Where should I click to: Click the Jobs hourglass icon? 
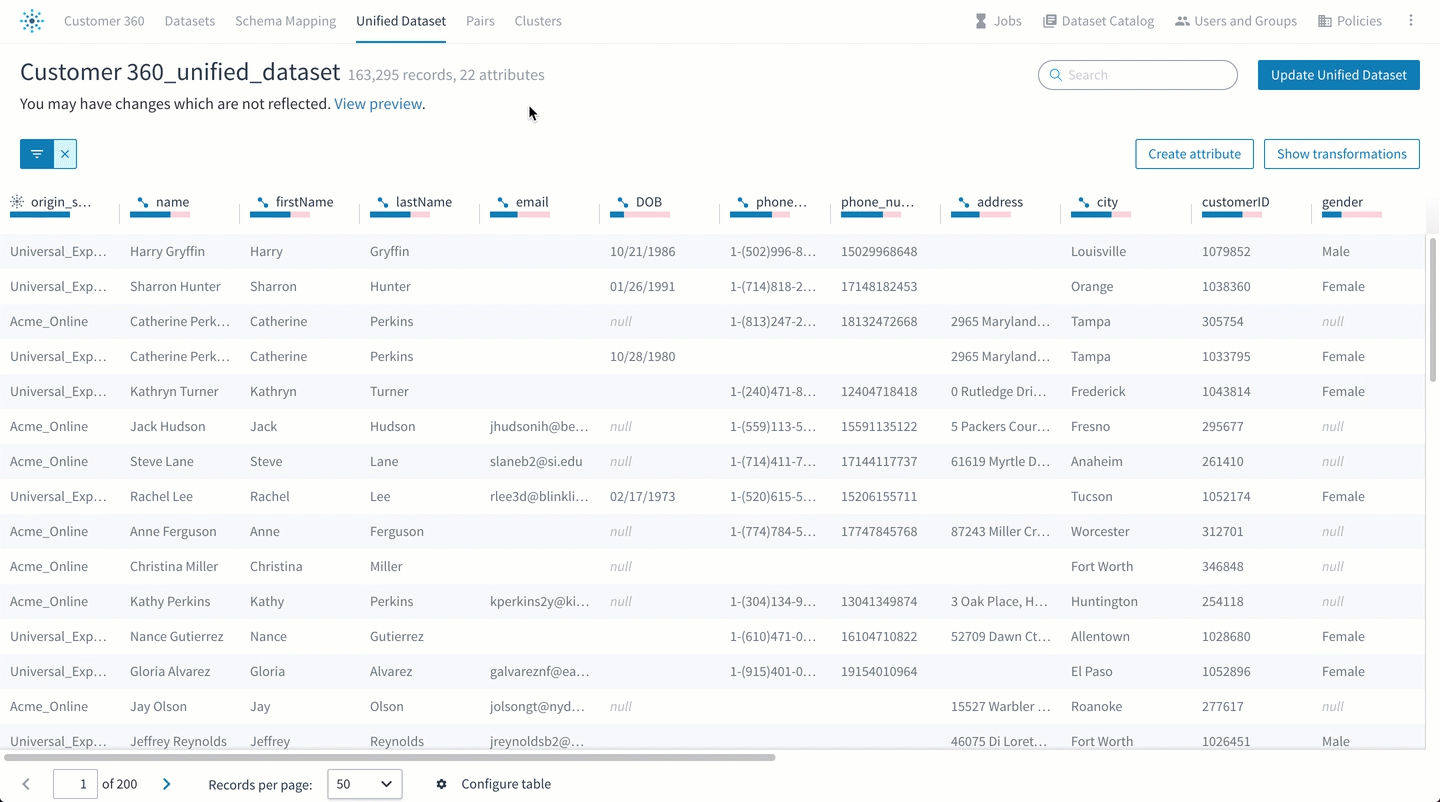click(981, 21)
